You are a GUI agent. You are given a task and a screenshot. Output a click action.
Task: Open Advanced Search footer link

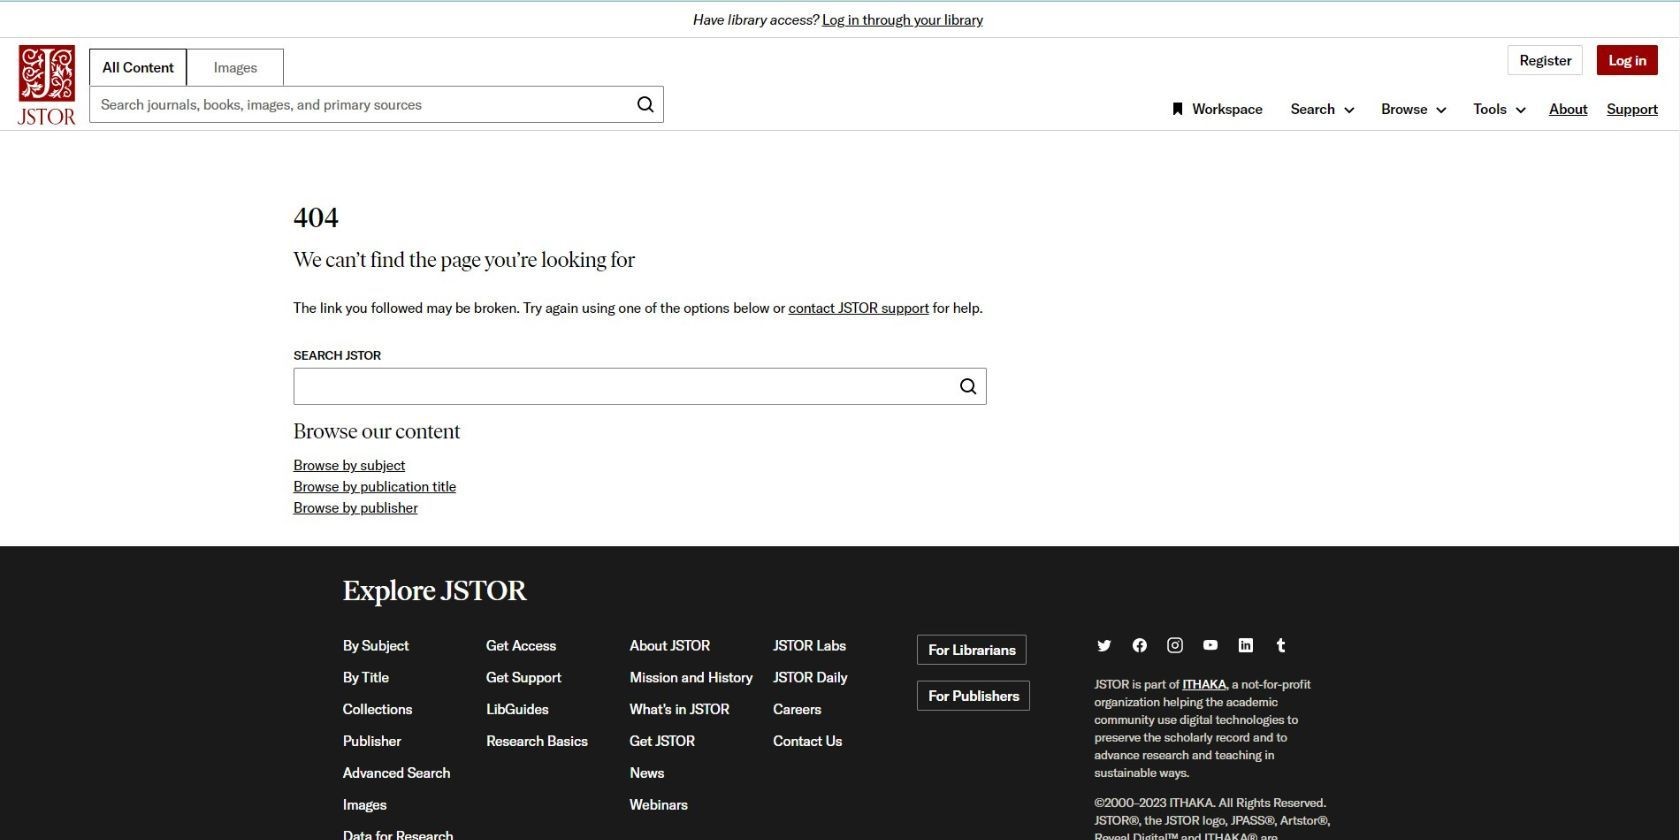tap(396, 773)
